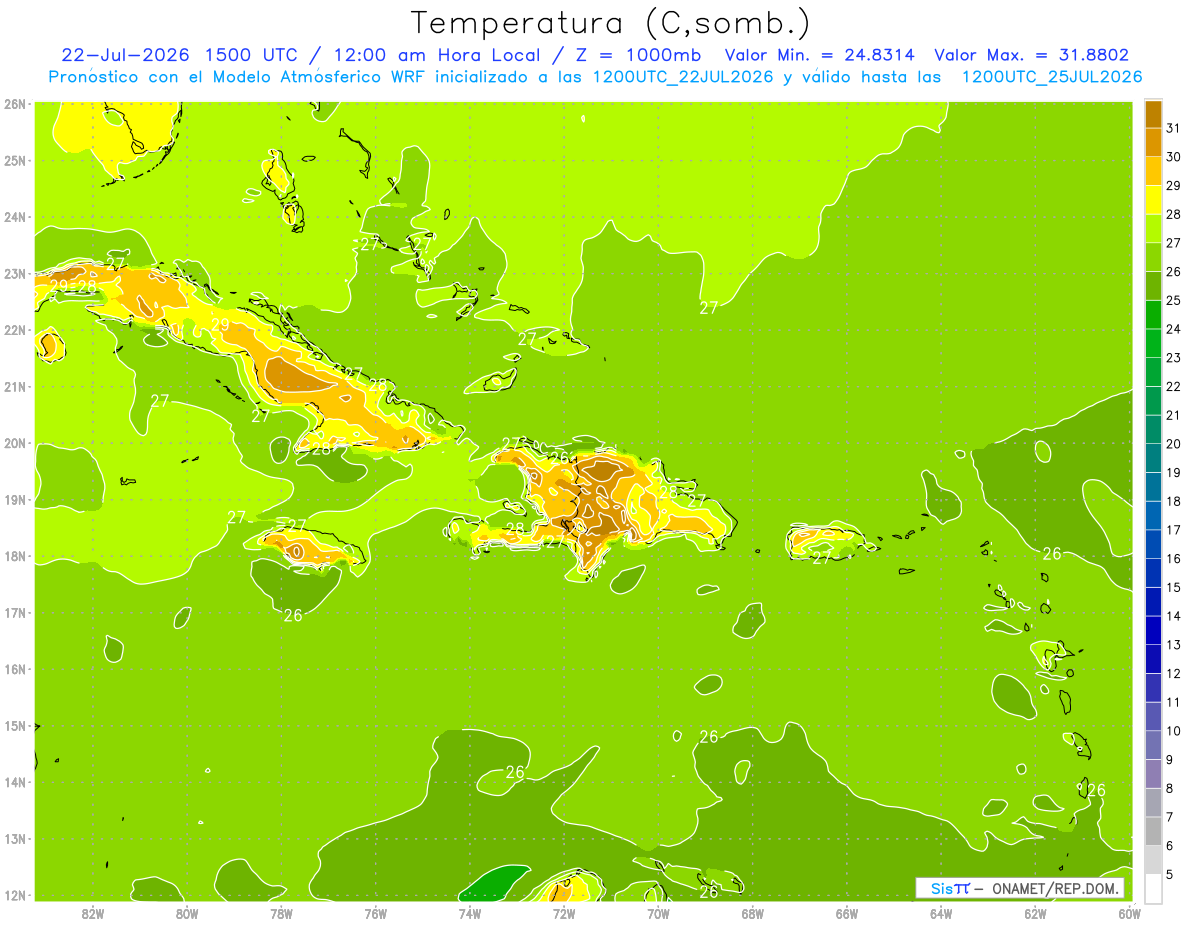Click the 'SisTT – ONAMET/REP.DOM.' credit box
This screenshot has width=1200, height=927.
[x=1019, y=888]
